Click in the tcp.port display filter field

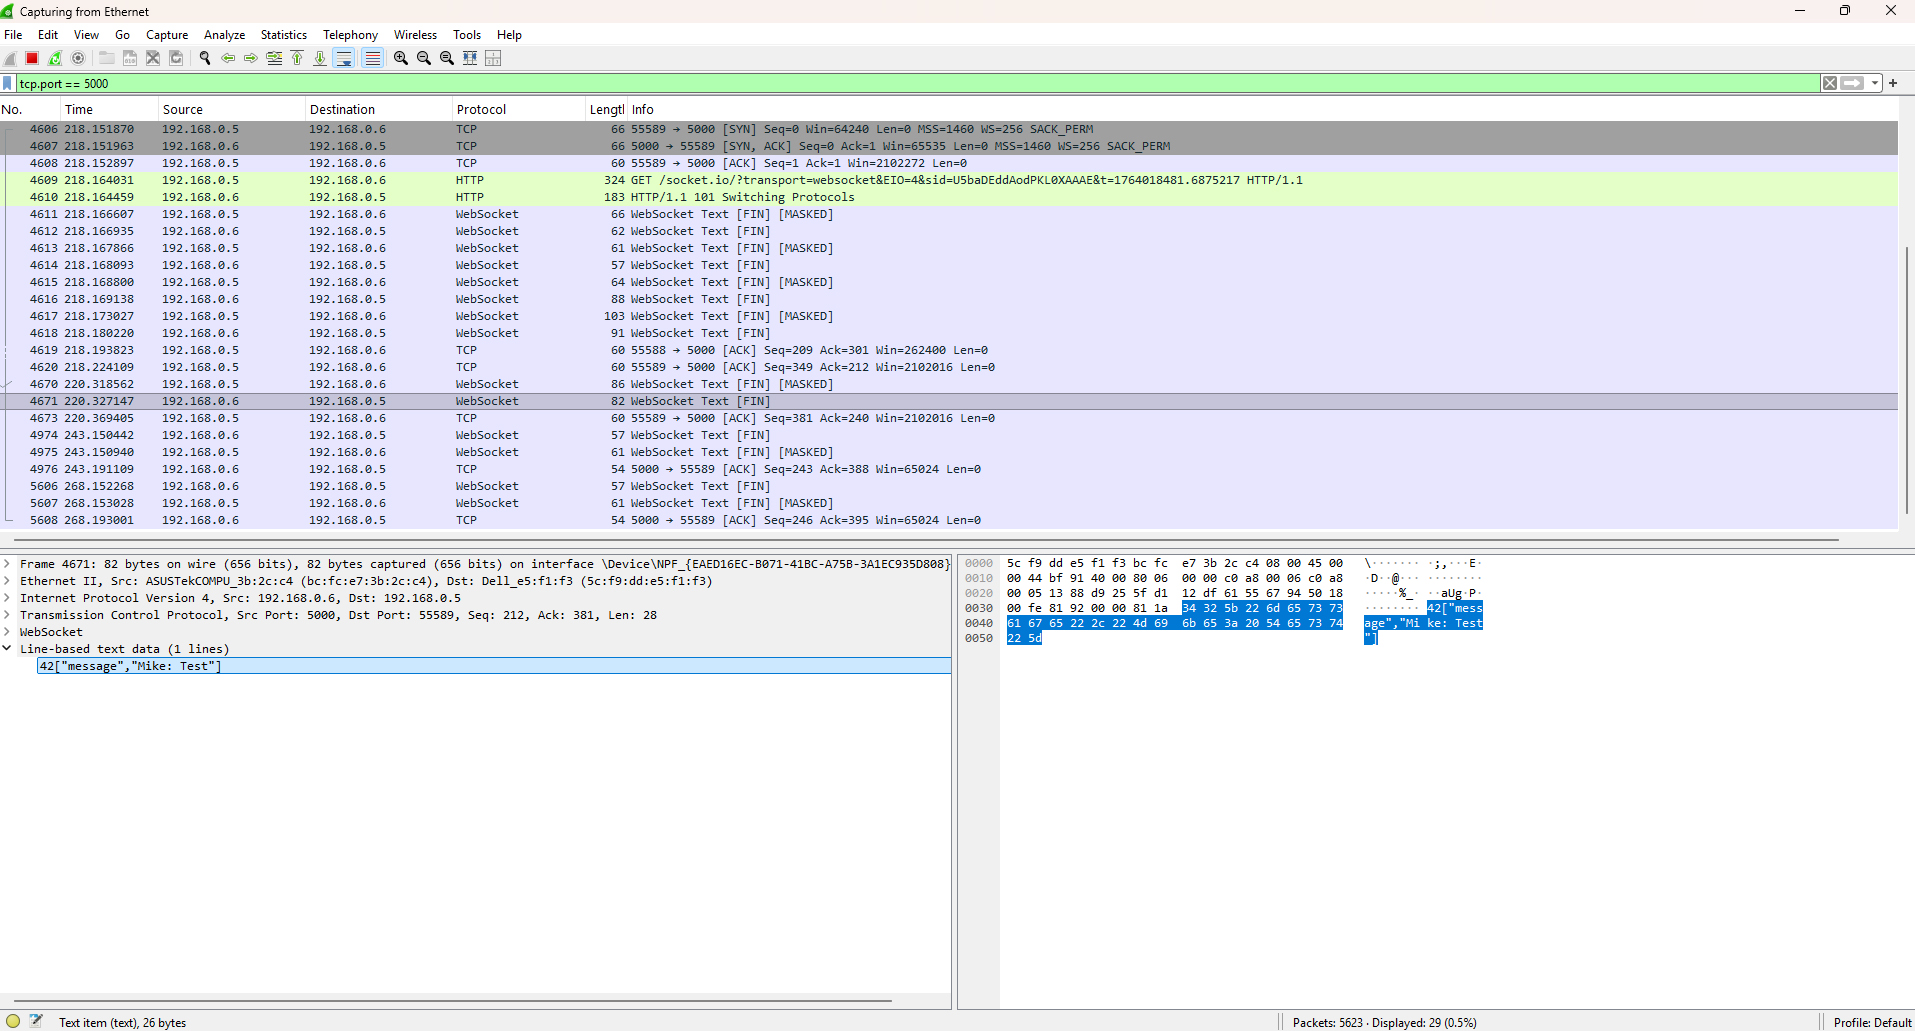[900, 84]
